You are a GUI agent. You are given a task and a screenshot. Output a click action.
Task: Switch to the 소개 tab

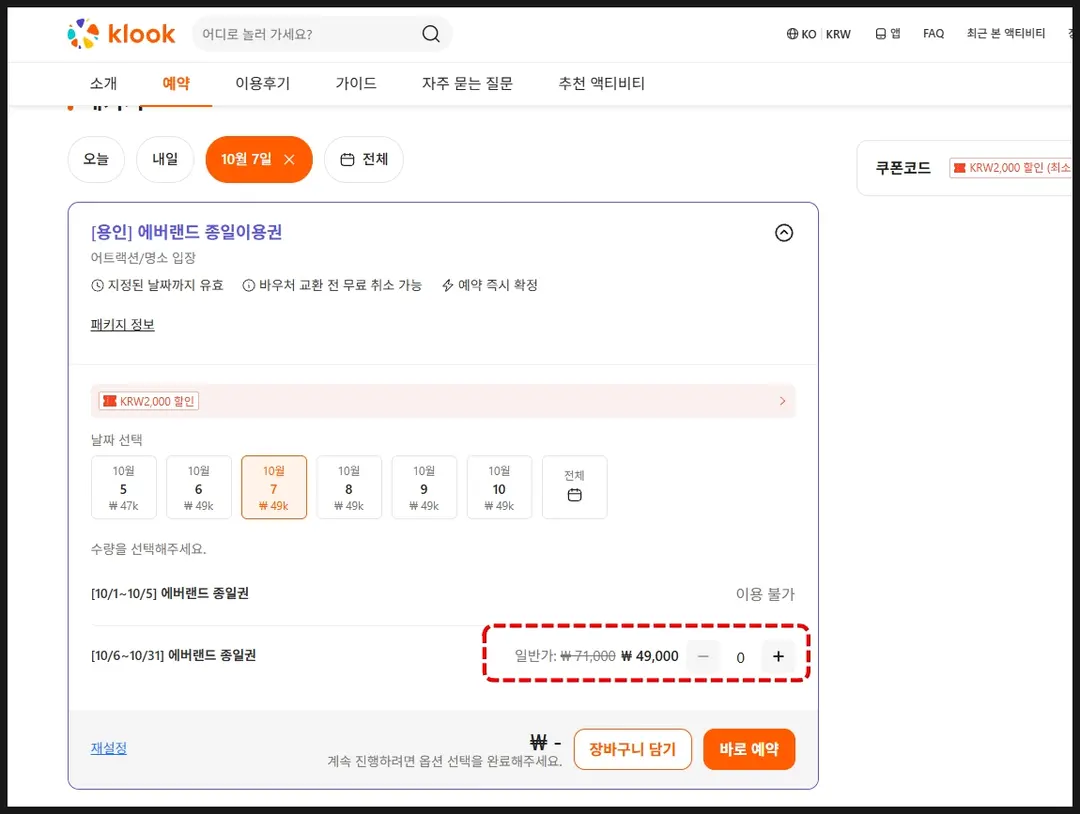click(103, 83)
